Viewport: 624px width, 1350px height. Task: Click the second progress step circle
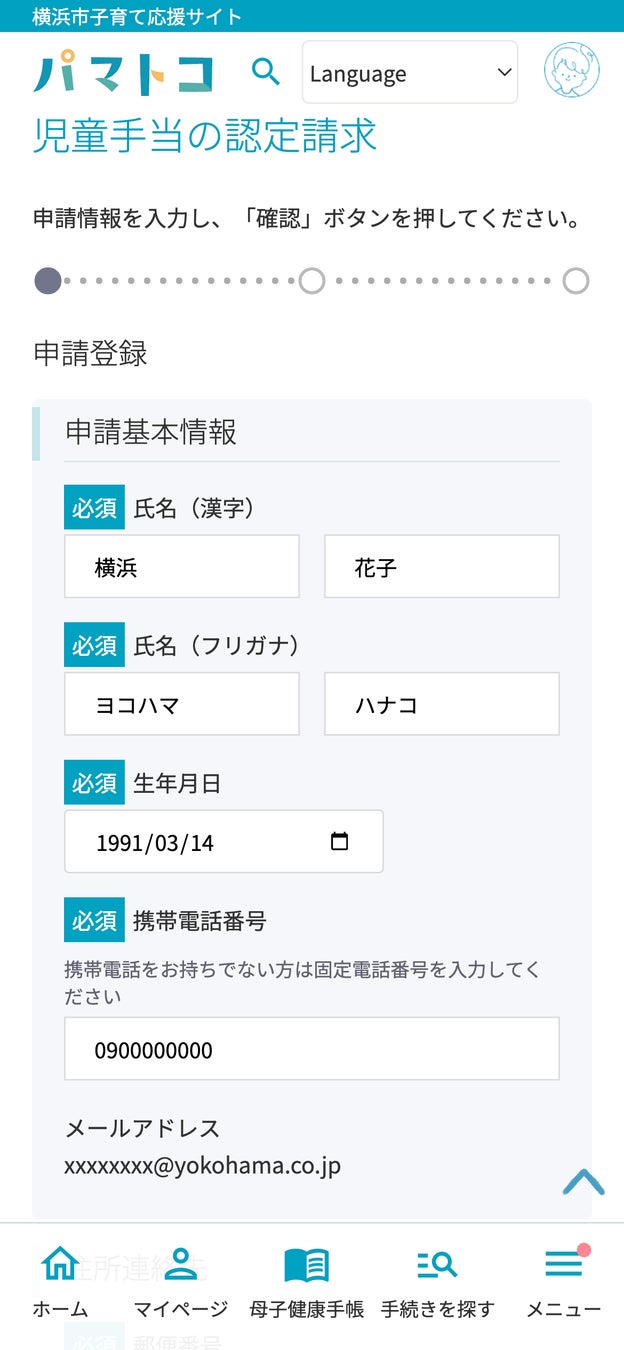[x=312, y=281]
